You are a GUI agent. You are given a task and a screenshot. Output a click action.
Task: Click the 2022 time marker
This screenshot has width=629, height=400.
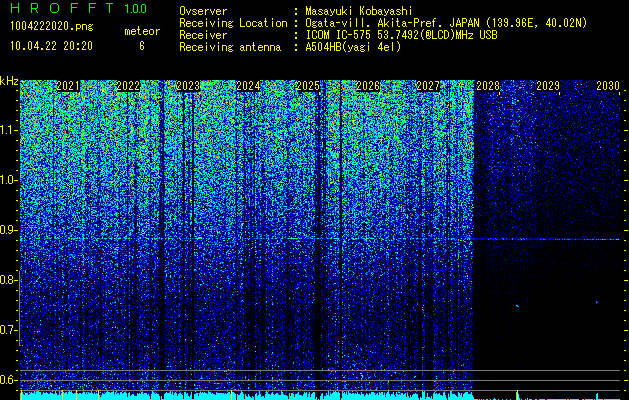point(128,86)
